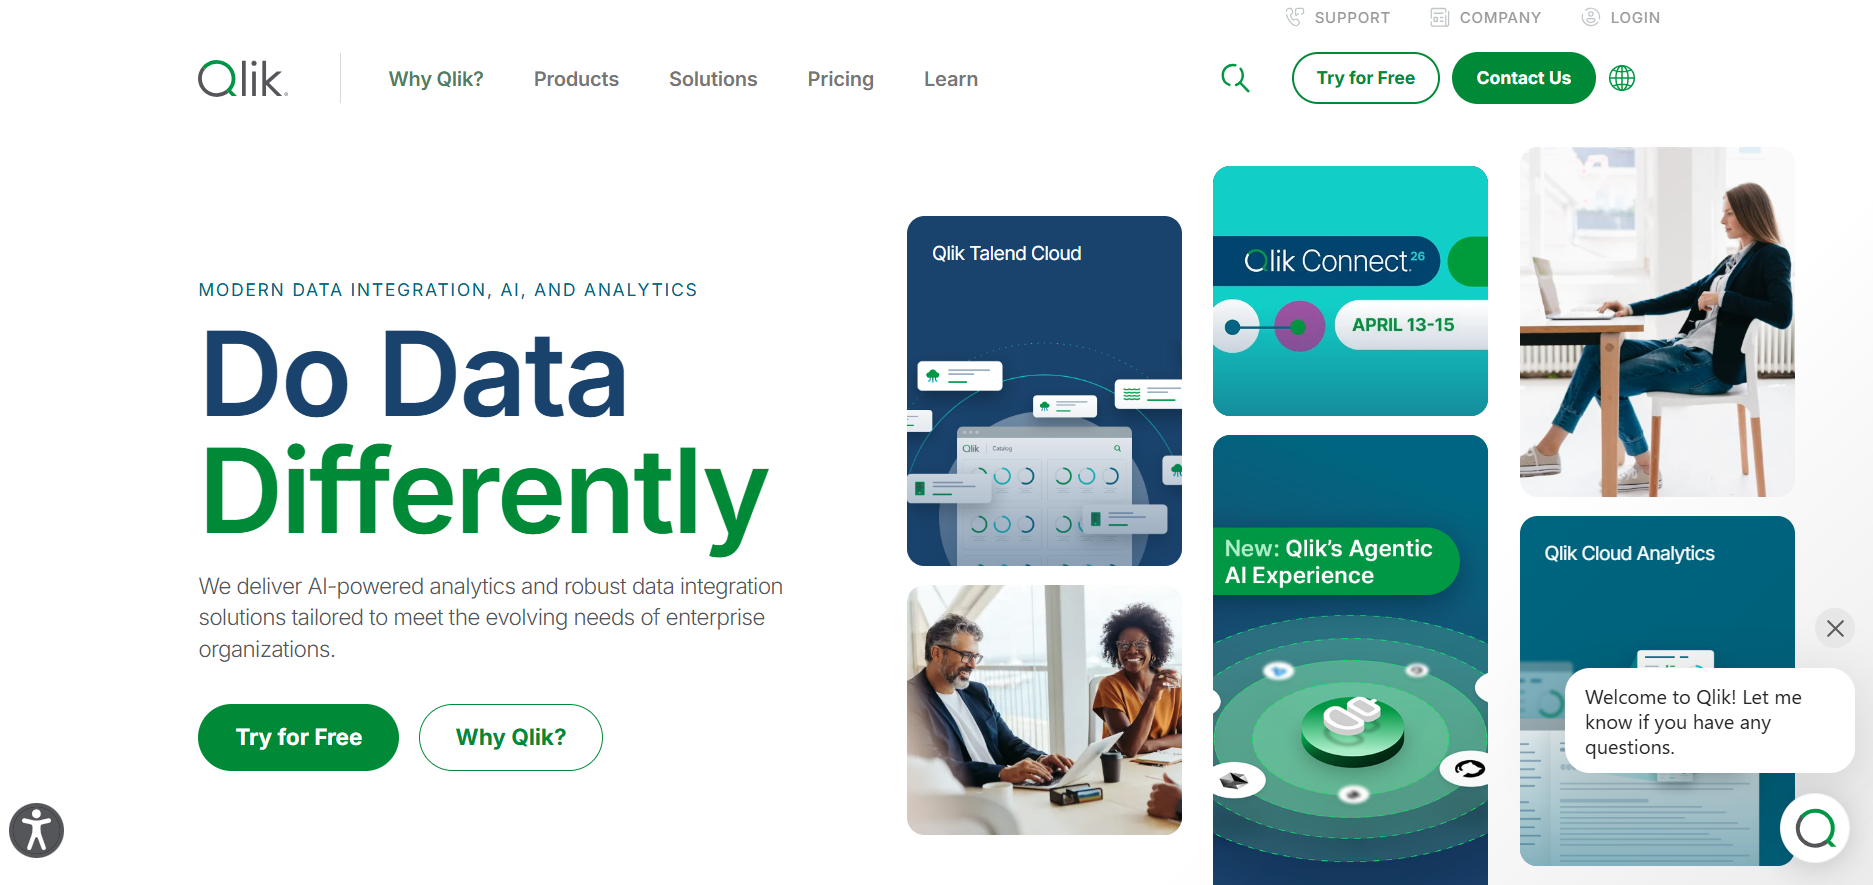
Task: Click the Contact Us button
Action: pos(1524,78)
